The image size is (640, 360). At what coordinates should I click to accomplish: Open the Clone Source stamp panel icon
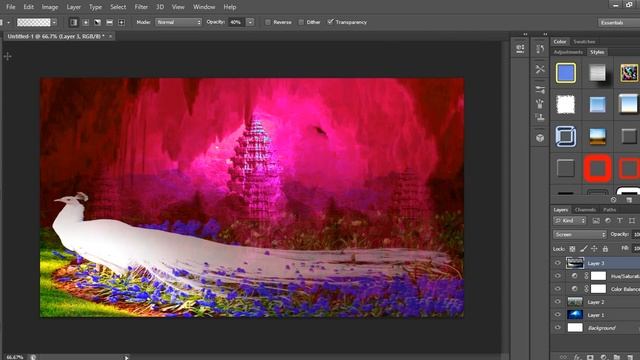point(540,118)
